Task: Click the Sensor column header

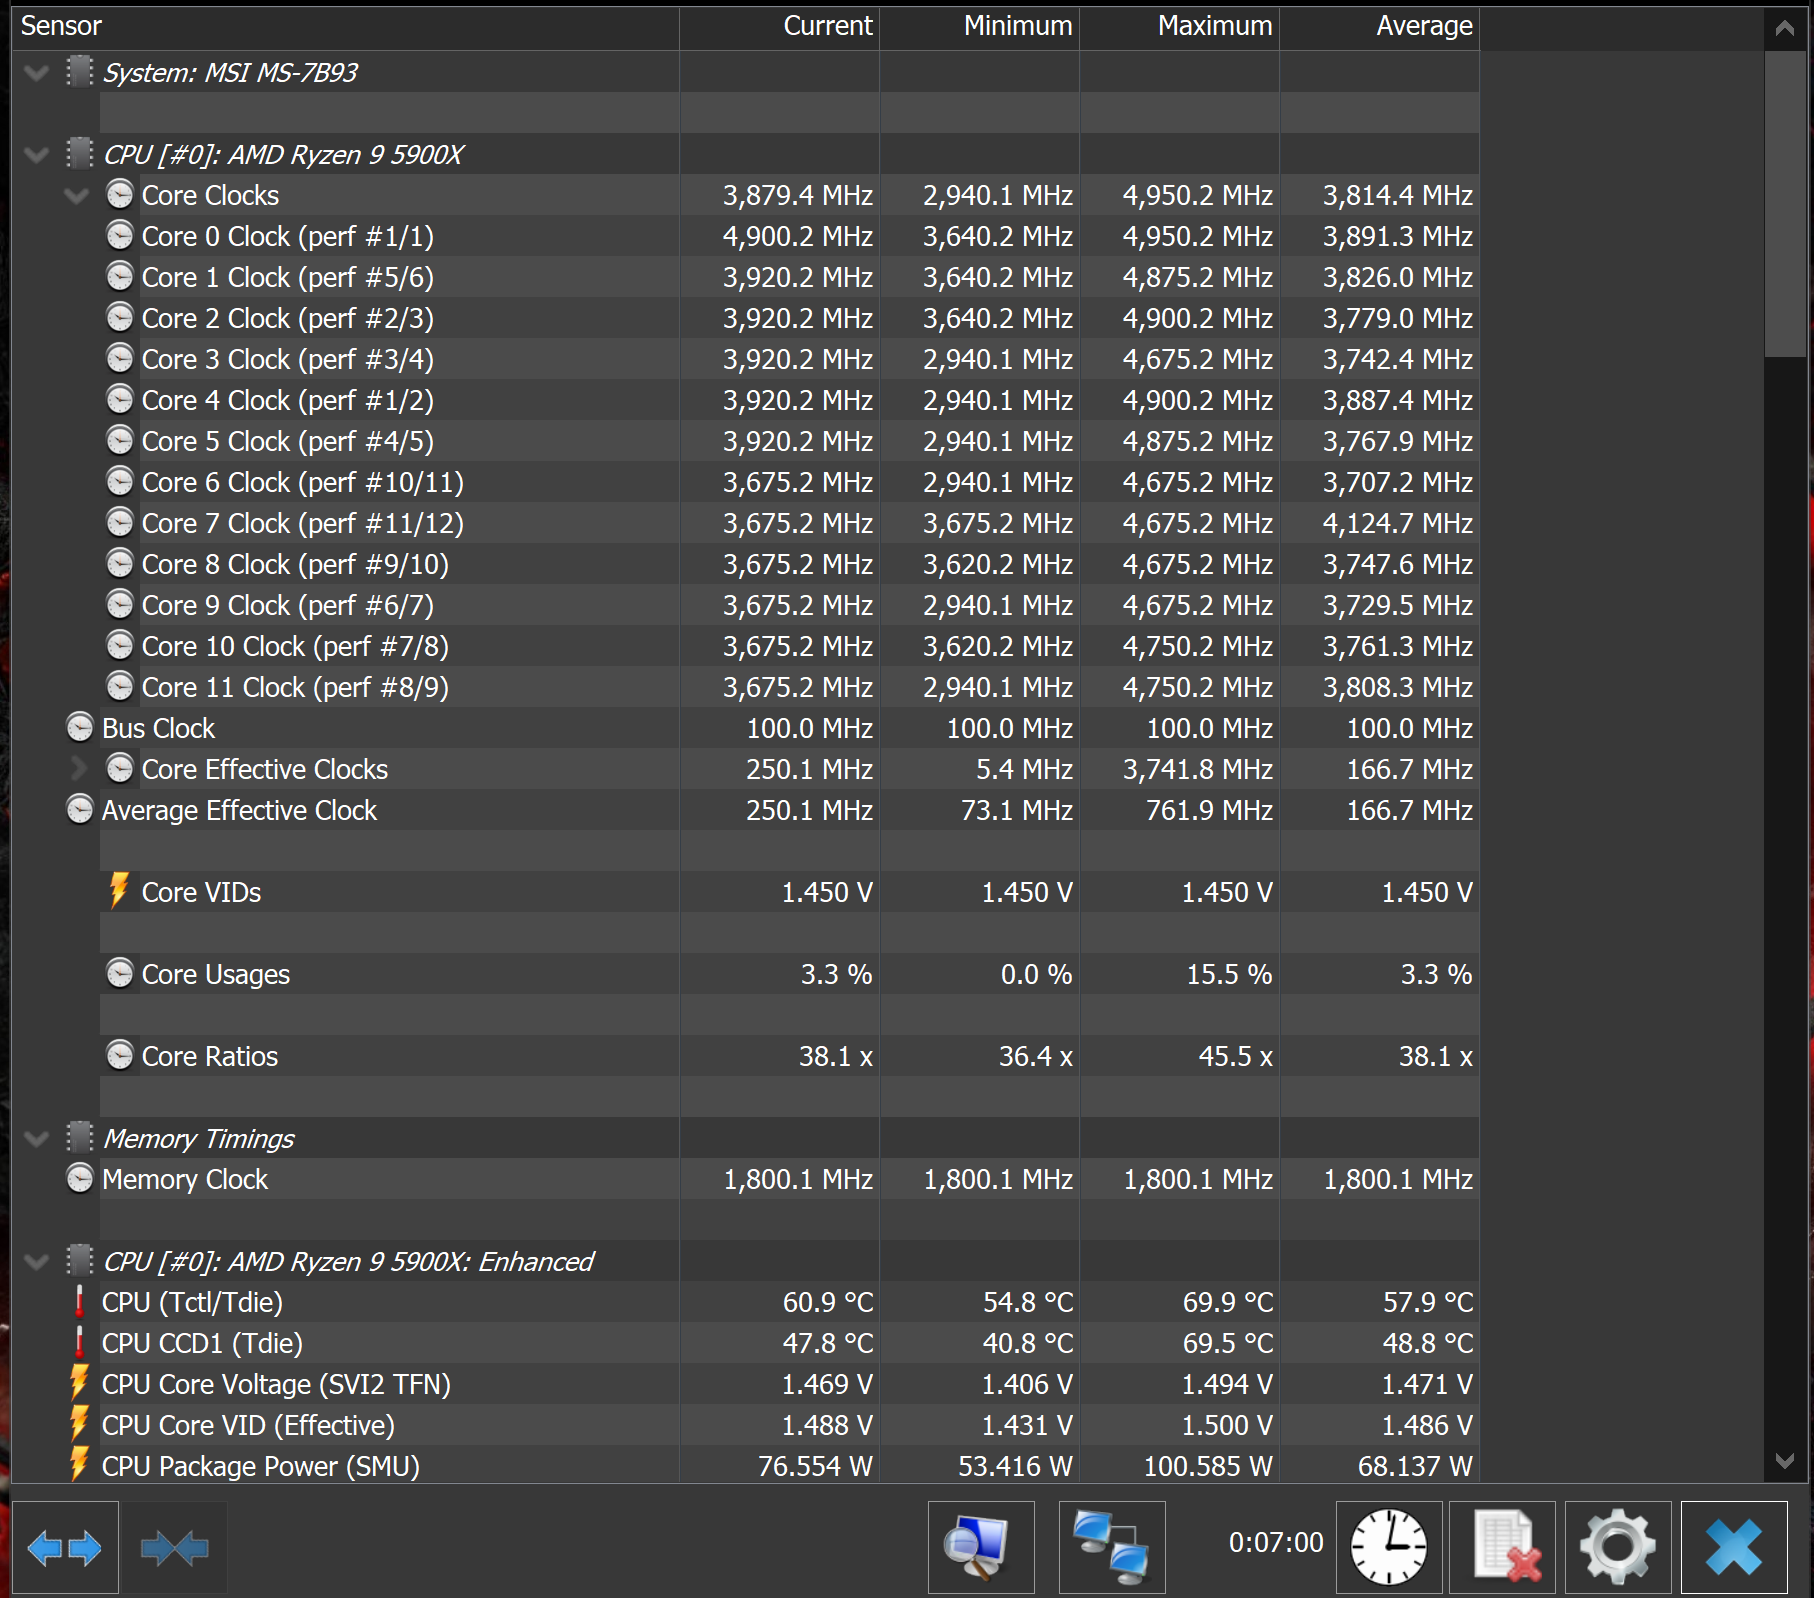Action: (345, 27)
